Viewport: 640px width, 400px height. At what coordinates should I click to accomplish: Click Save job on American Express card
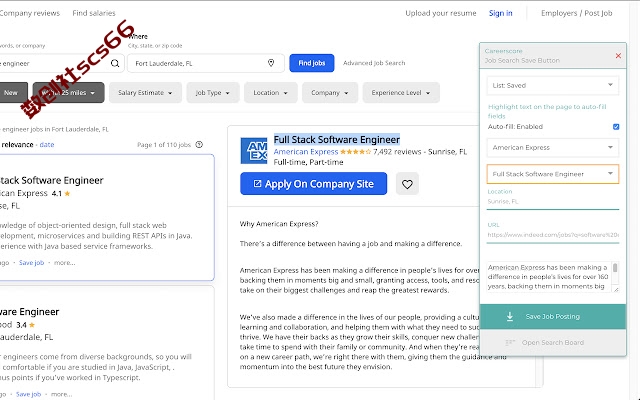[x=31, y=262]
